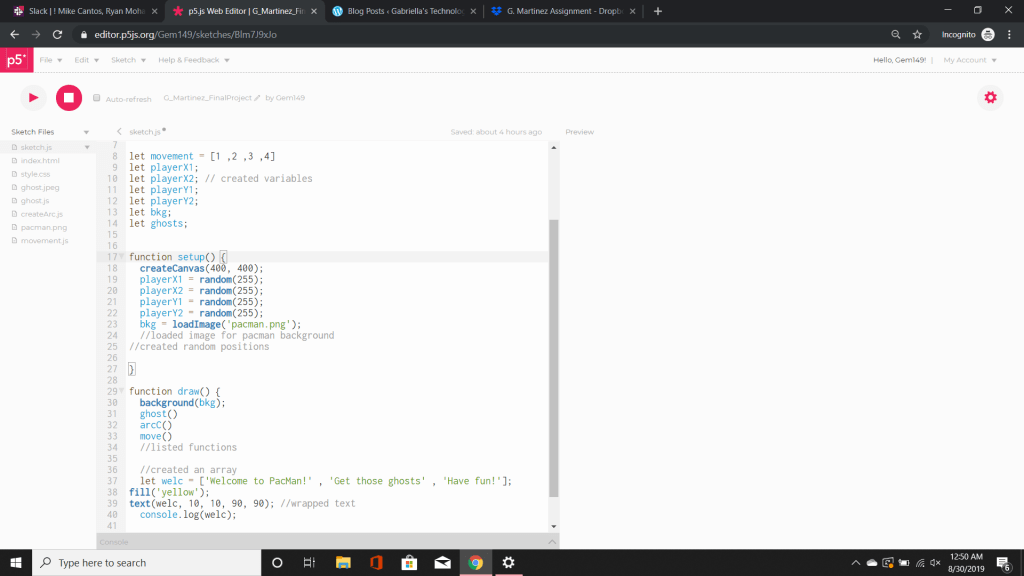Open ghost.js in the file list

[x=35, y=201]
